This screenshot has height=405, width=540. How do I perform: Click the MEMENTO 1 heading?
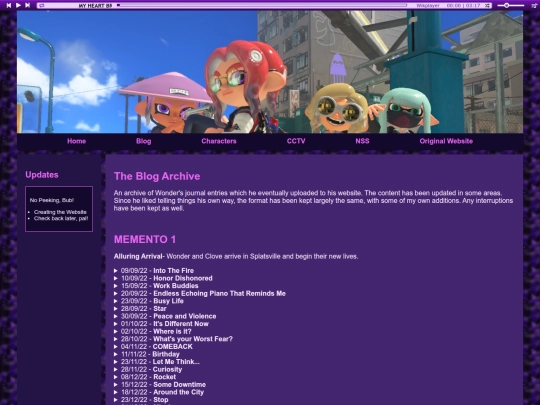pyautogui.click(x=145, y=239)
